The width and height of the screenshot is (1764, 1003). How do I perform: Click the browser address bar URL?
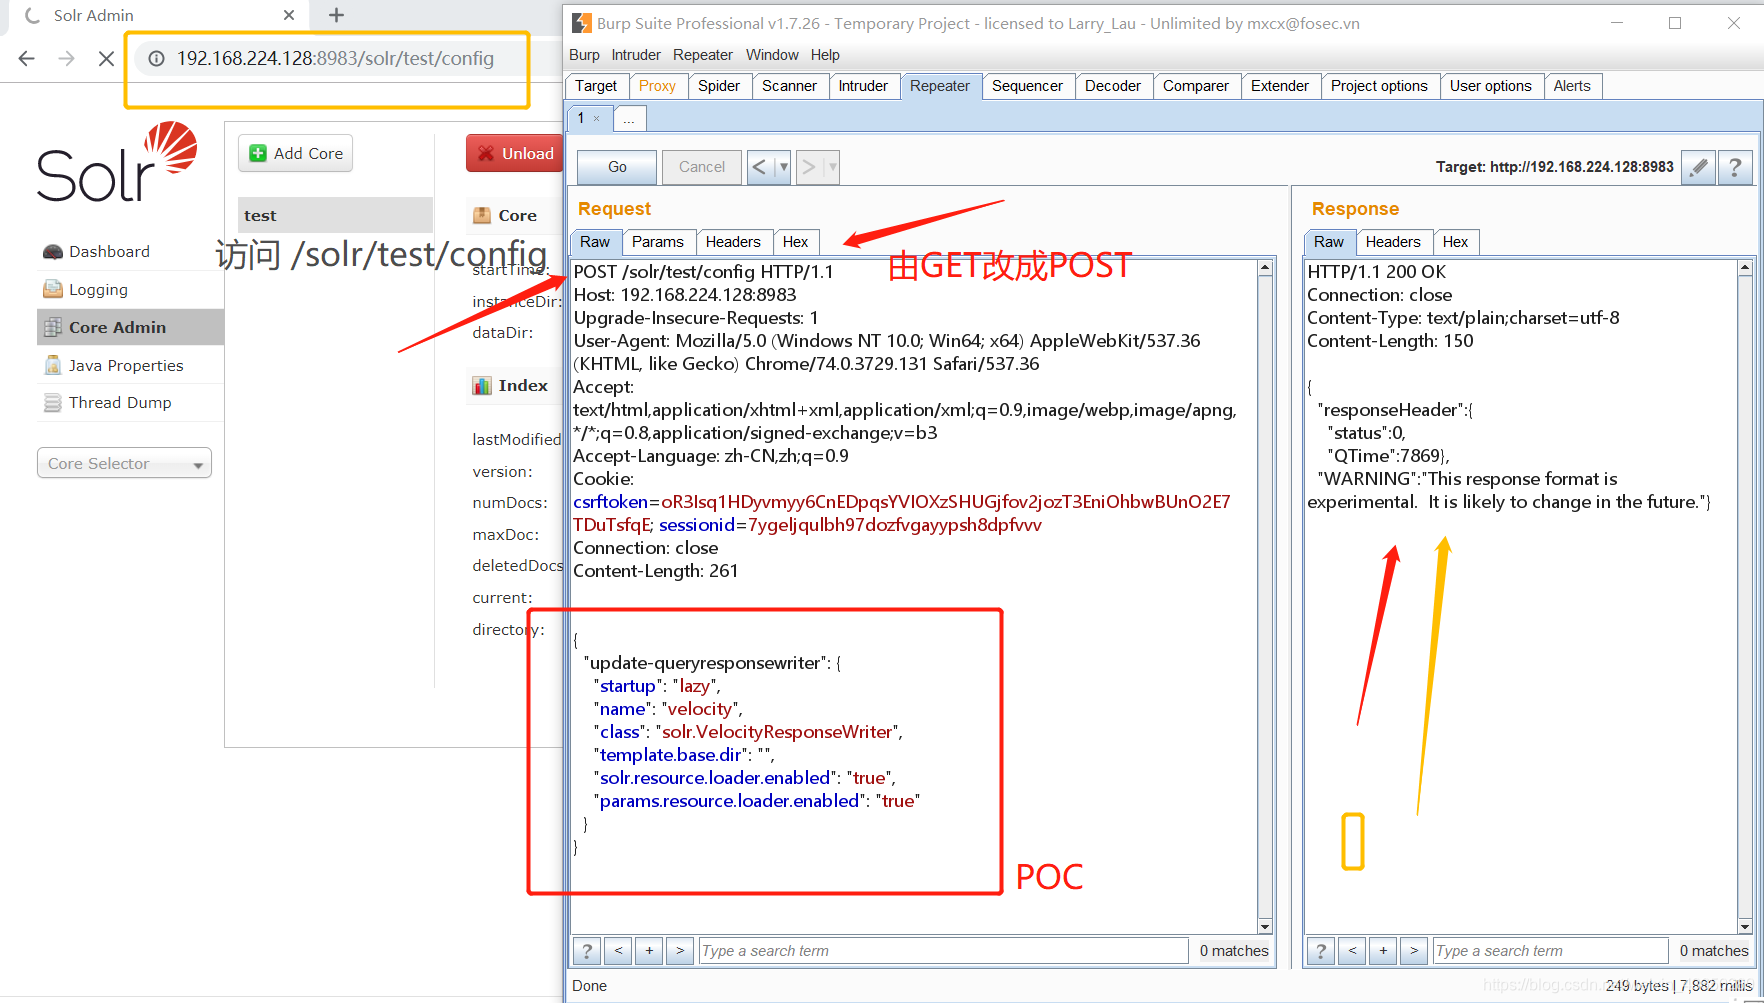[x=335, y=59]
